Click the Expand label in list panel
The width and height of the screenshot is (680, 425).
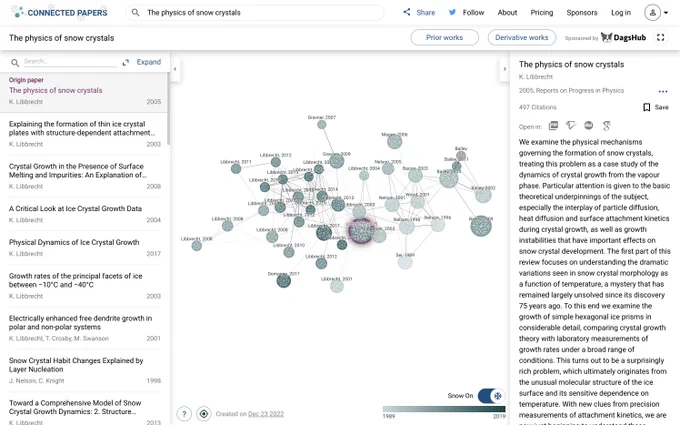[149, 62]
